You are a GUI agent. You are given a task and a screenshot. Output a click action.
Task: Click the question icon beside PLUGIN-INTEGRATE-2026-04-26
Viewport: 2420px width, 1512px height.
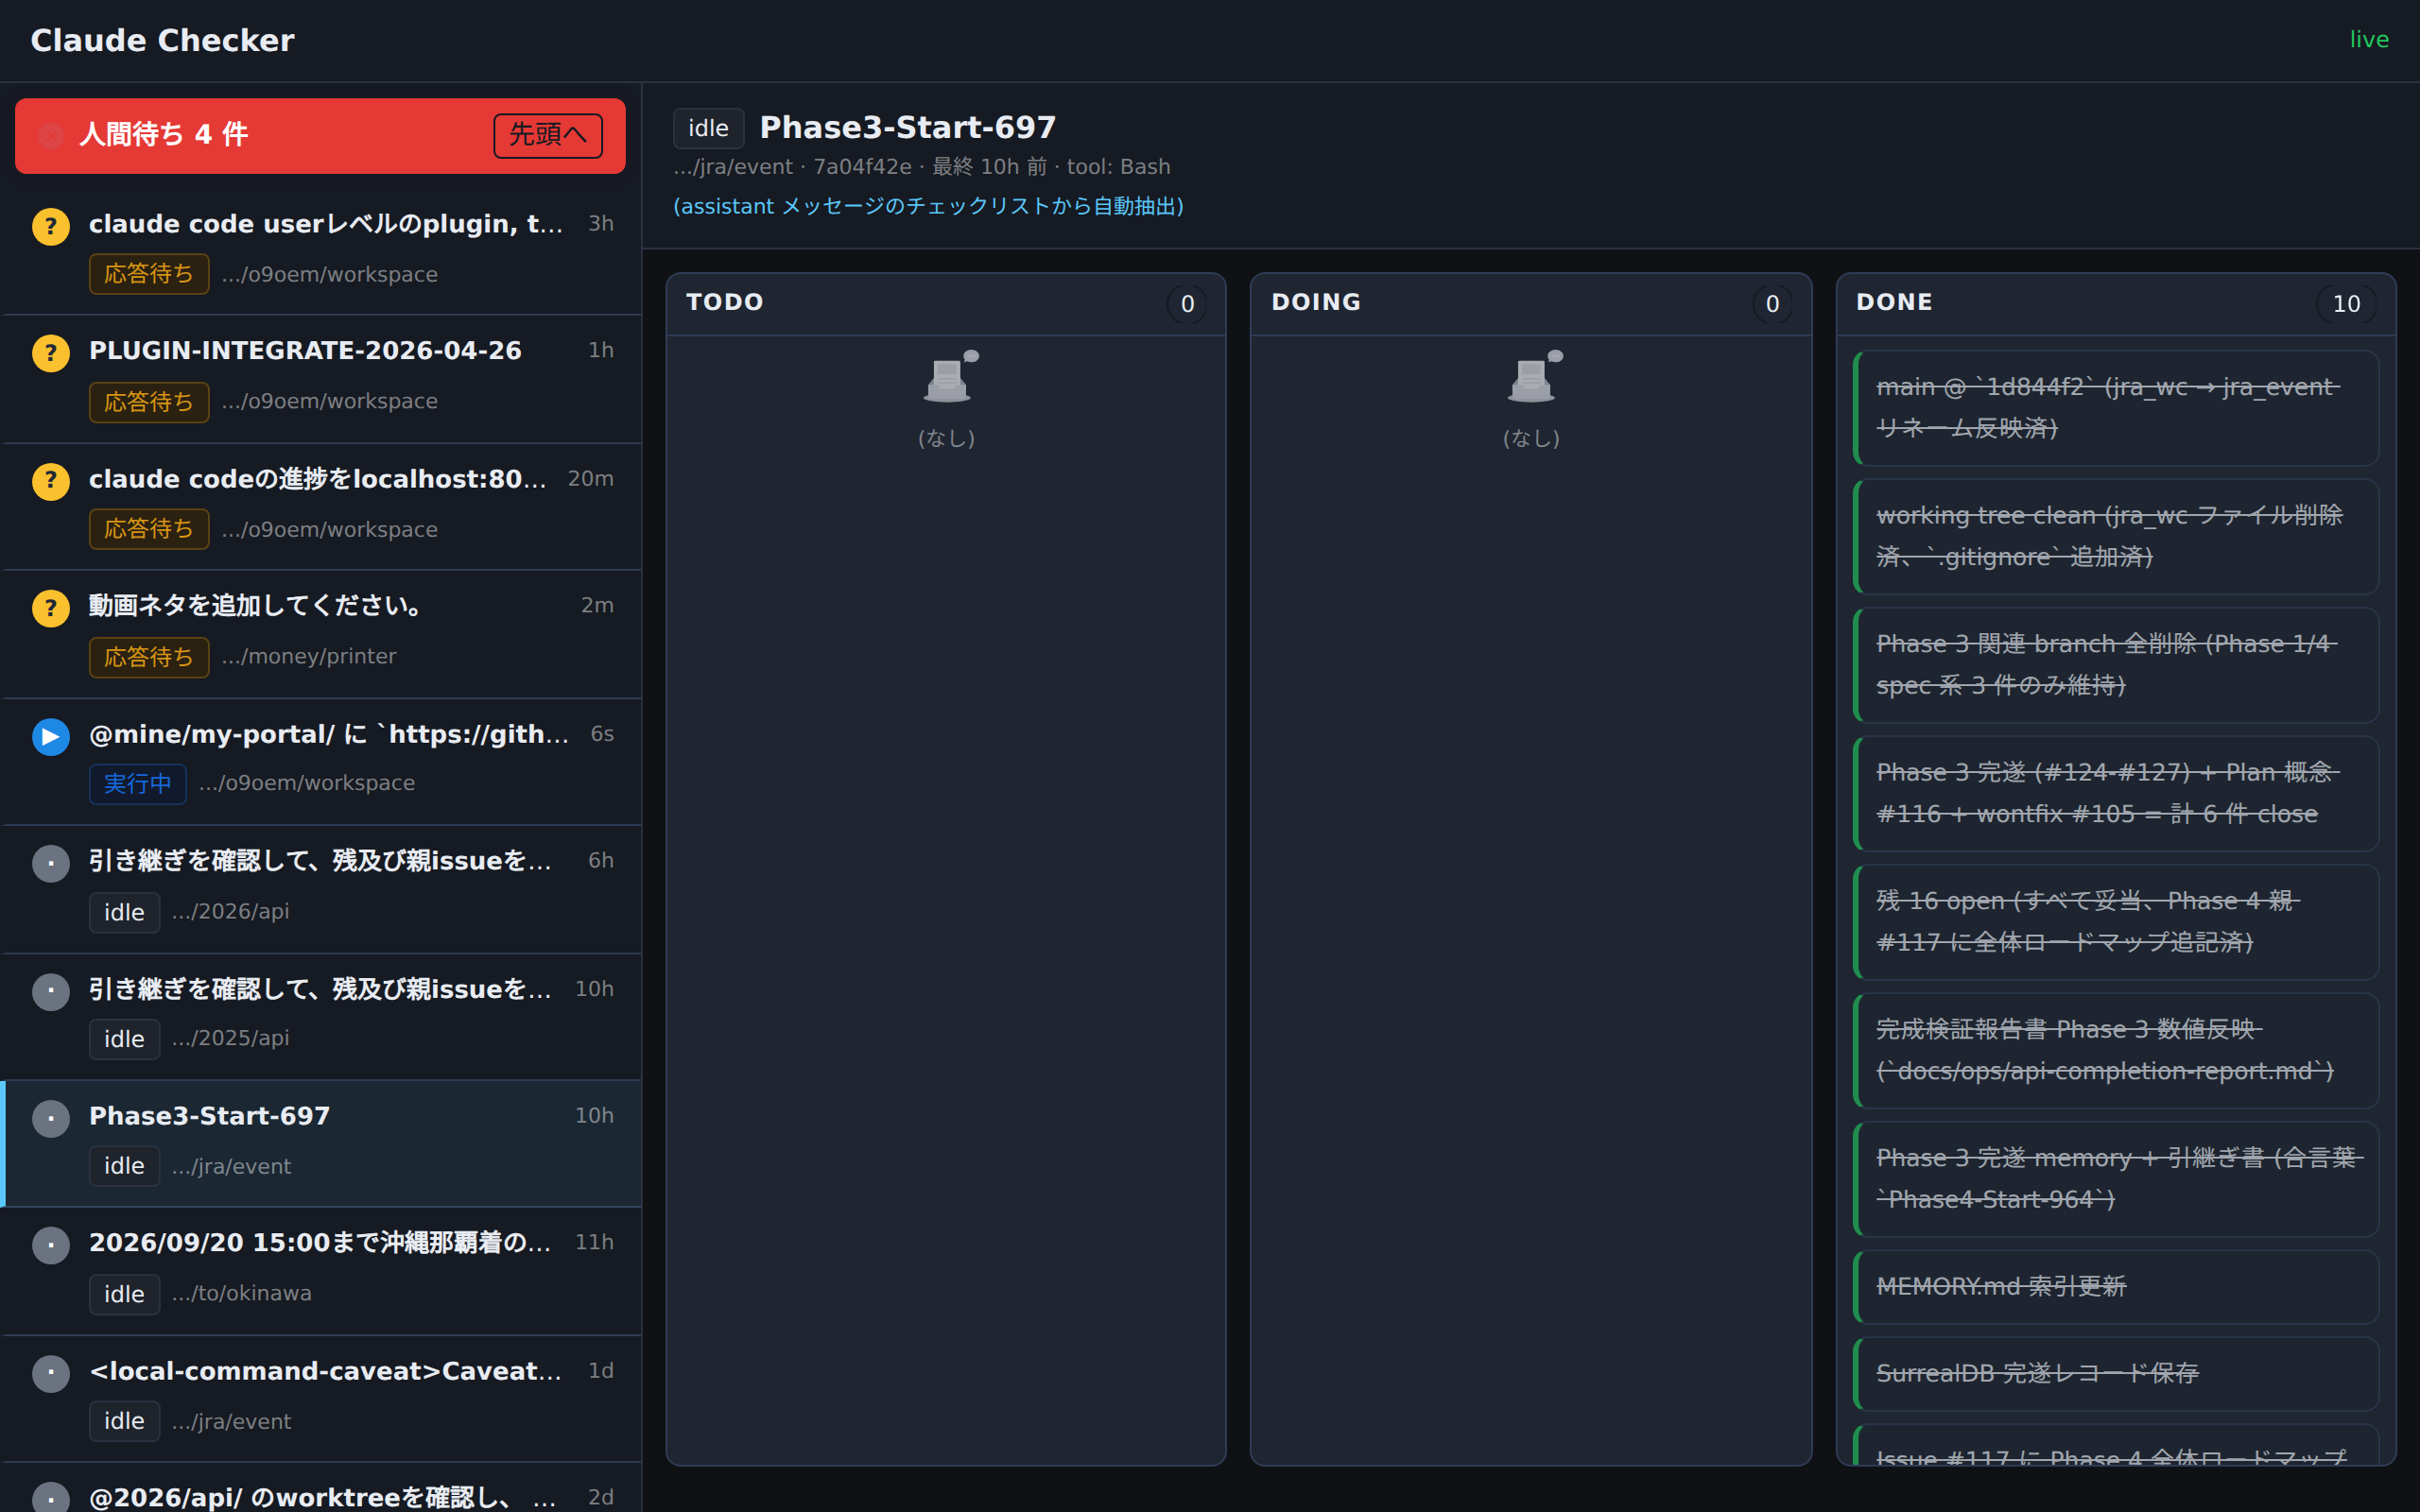click(x=51, y=353)
